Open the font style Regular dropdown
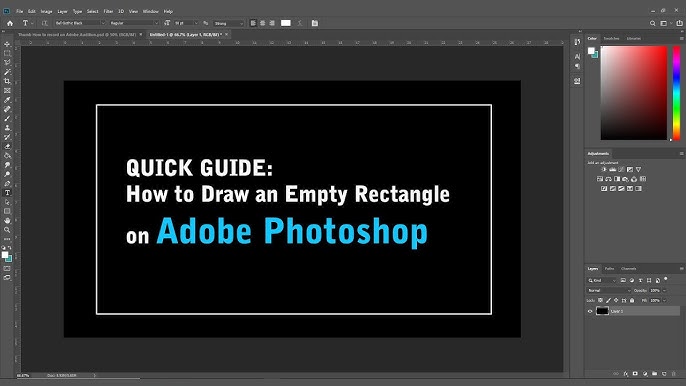The height and width of the screenshot is (386, 686). (134, 23)
